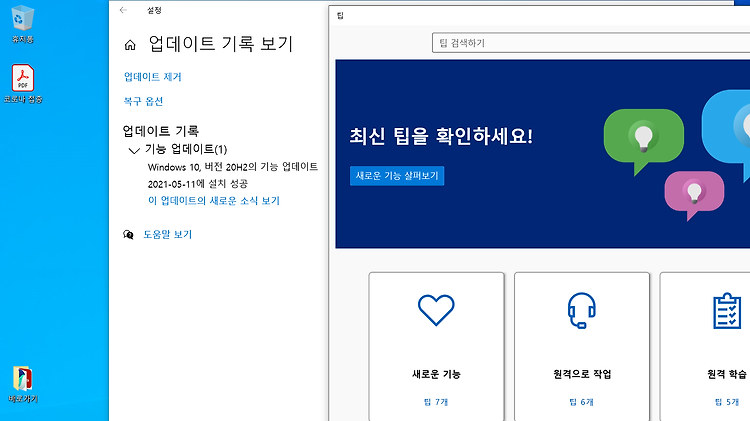
Task: Click the 새로운 기능 살펴보기 button
Action: (x=397, y=176)
